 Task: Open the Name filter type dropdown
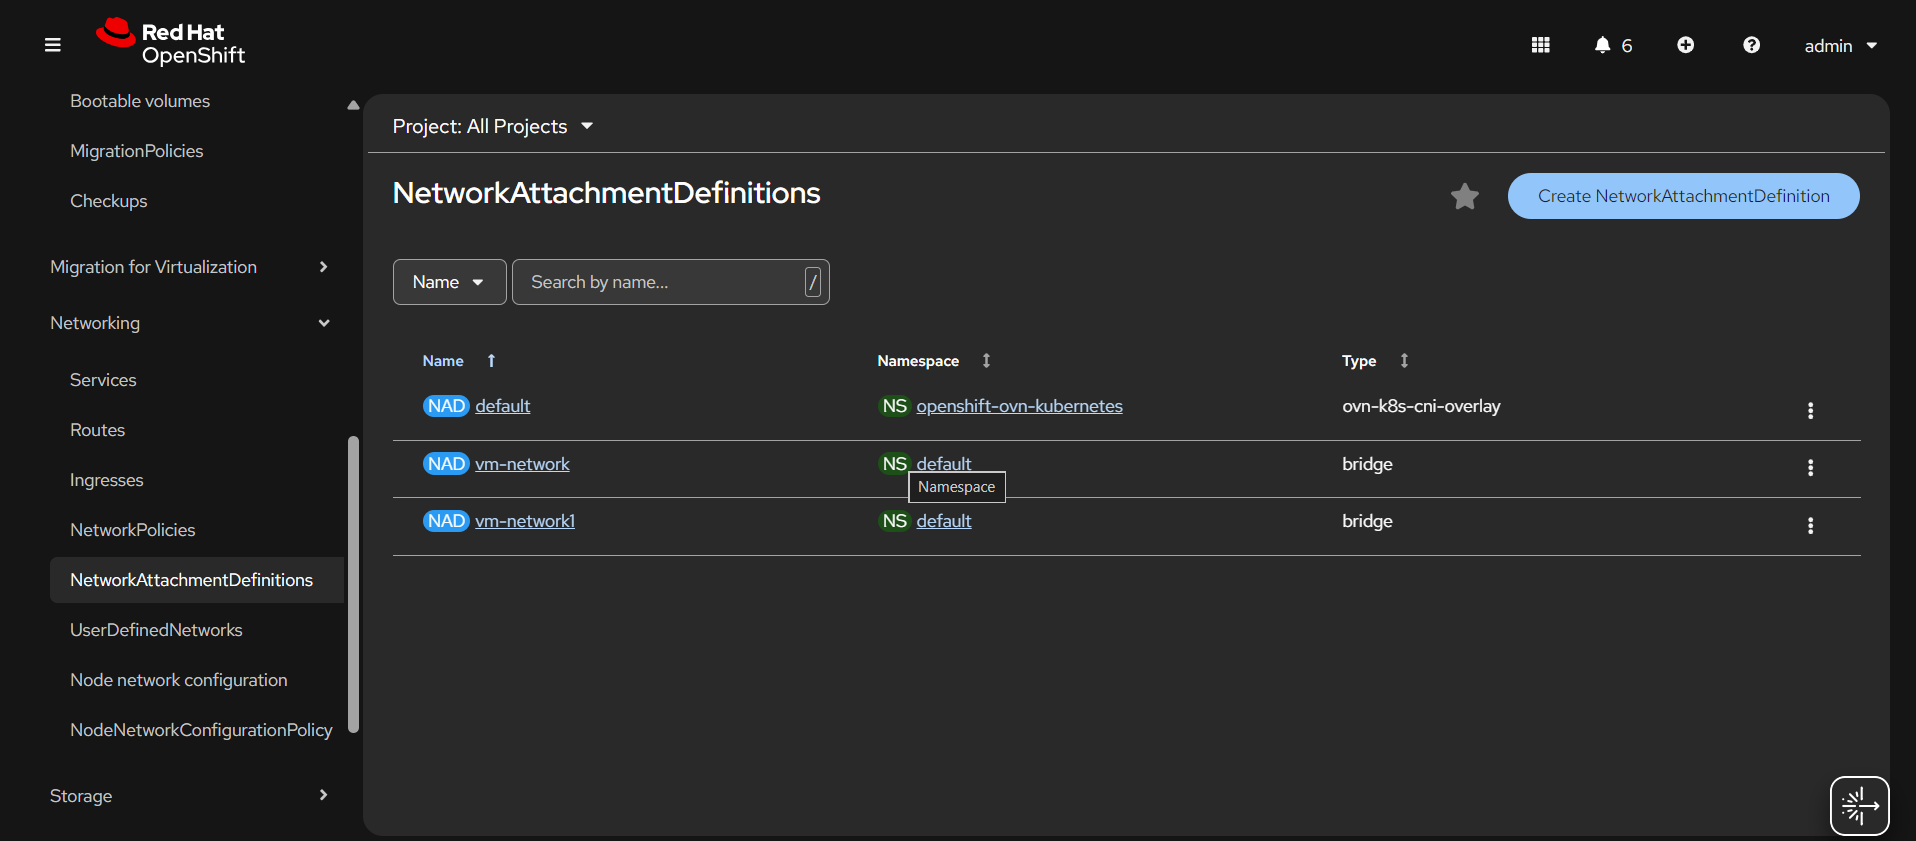click(449, 282)
